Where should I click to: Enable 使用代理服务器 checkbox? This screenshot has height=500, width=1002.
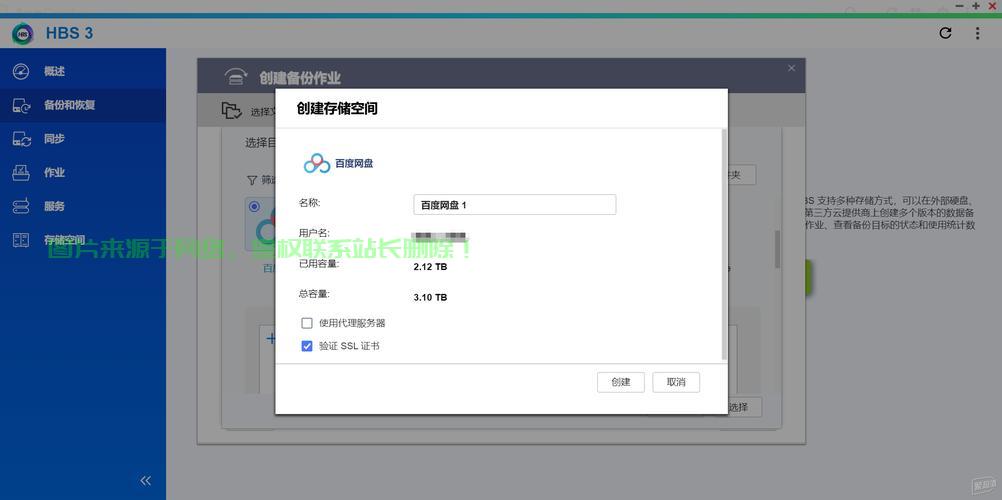pyautogui.click(x=307, y=323)
